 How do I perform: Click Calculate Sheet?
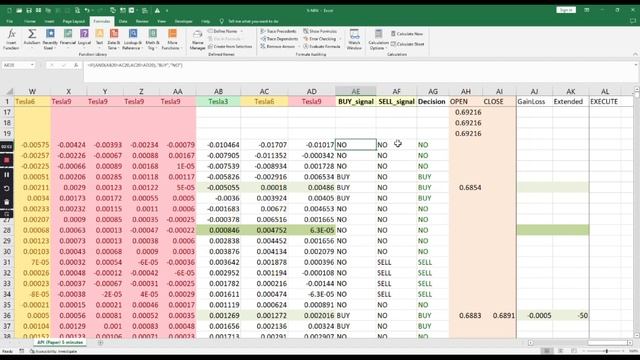tap(407, 44)
